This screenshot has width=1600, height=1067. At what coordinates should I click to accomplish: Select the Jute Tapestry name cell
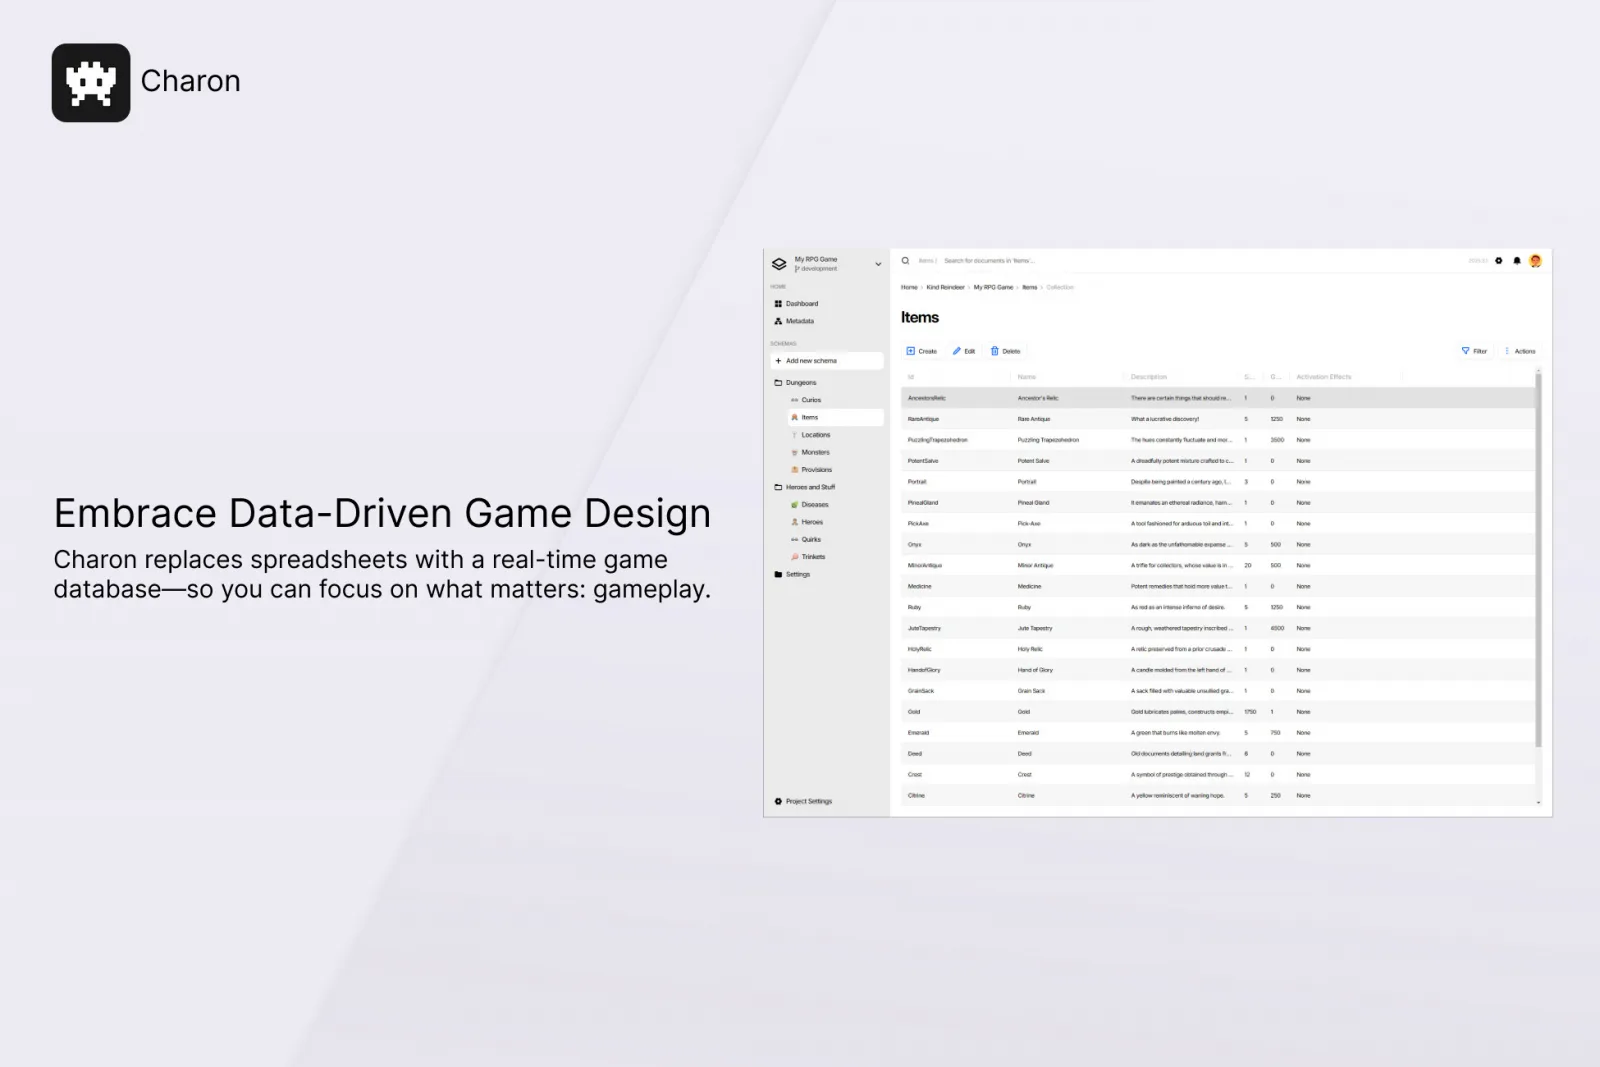[1035, 628]
